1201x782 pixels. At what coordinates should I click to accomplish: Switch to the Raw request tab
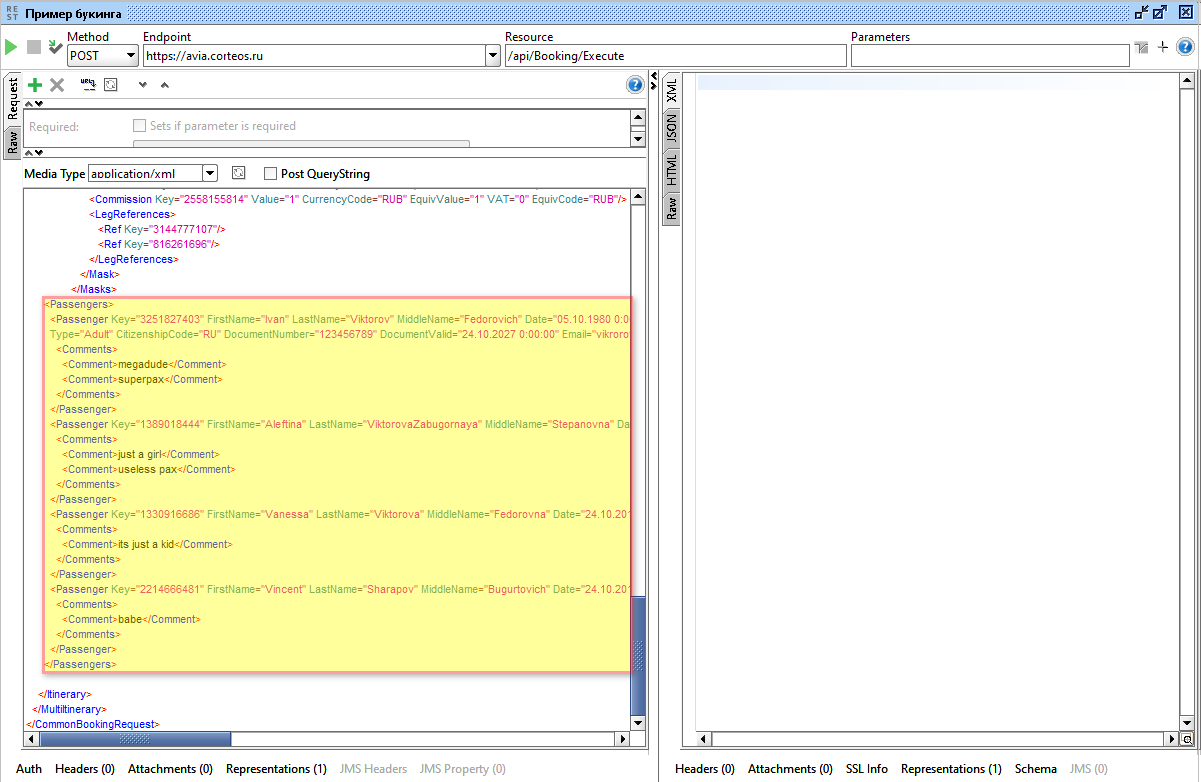12,141
